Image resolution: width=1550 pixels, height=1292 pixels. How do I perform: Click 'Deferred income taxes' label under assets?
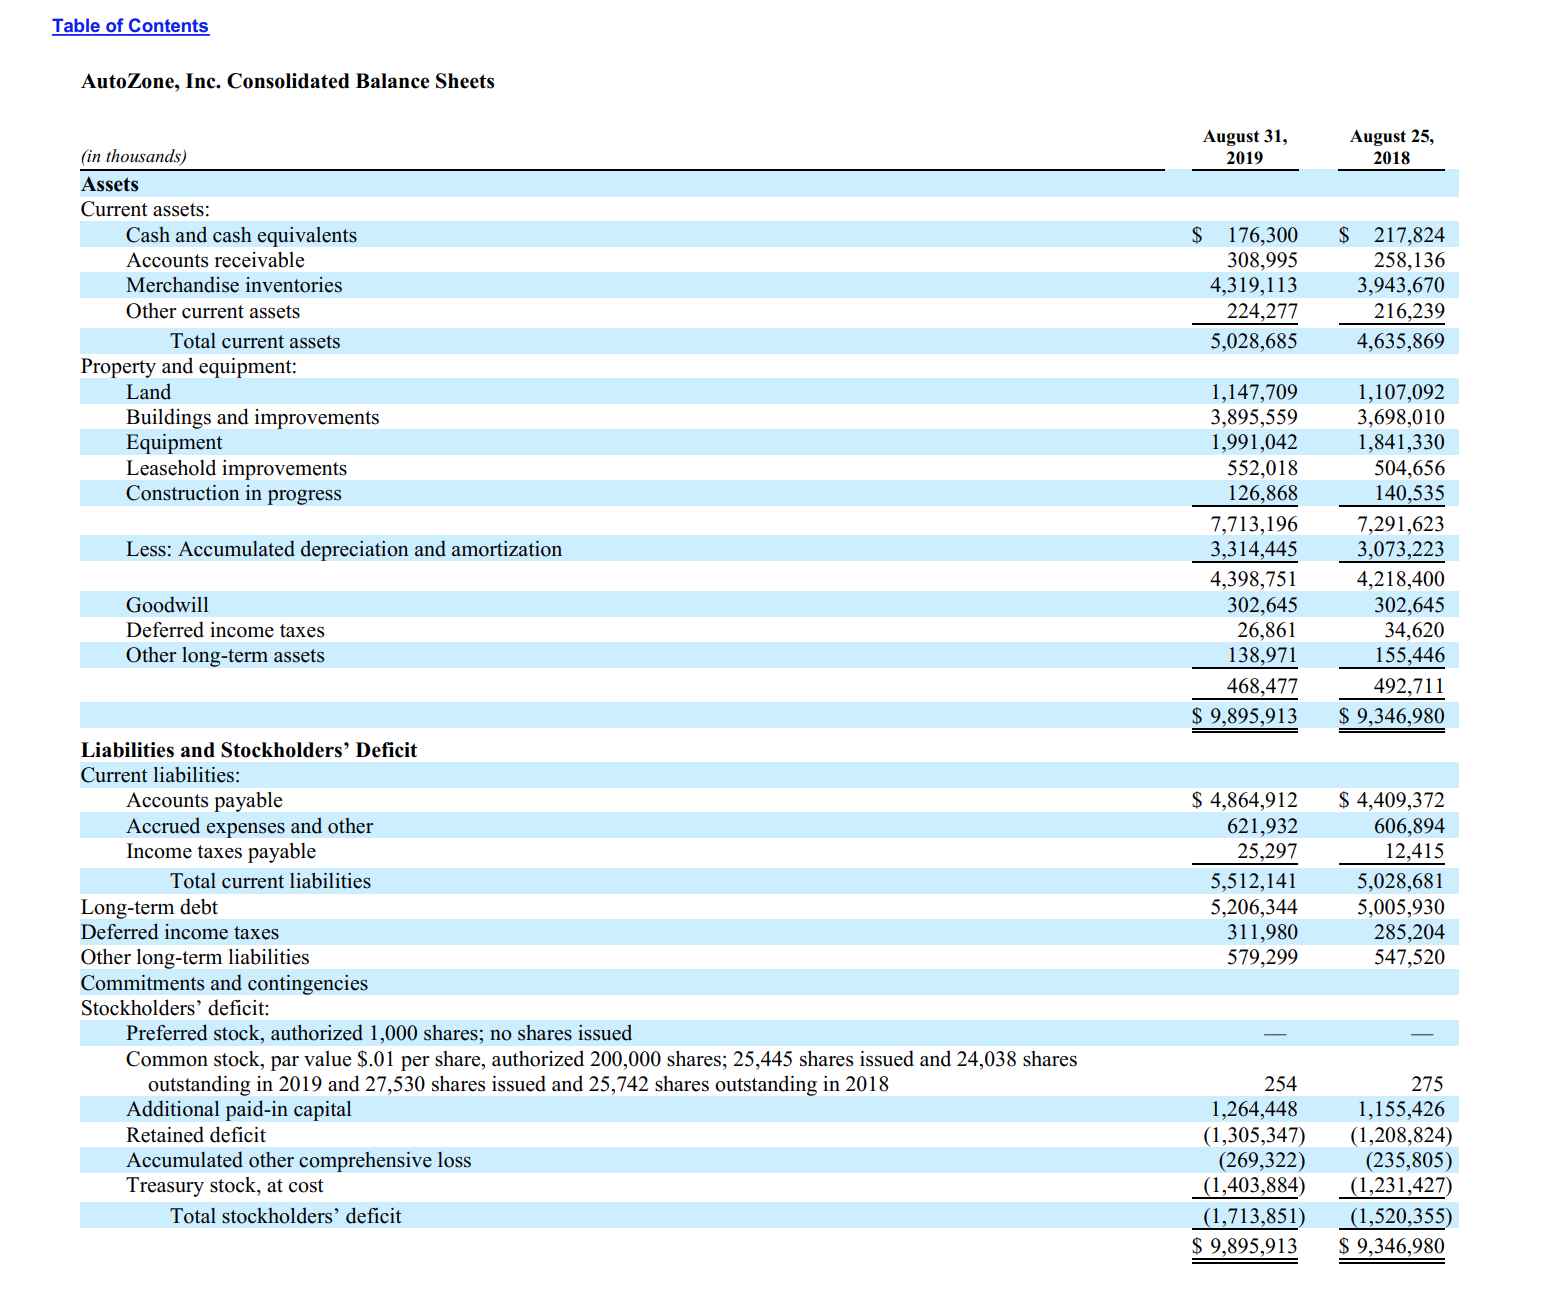(225, 630)
